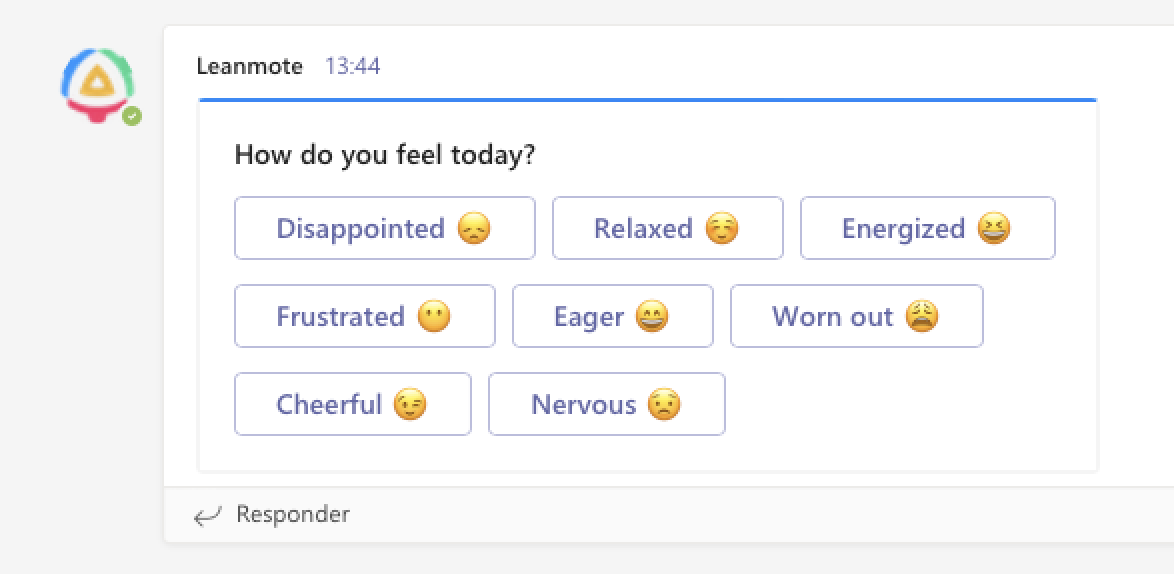Click the Leanmote bot avatar icon
Screen dimensions: 1174x574
[97, 84]
